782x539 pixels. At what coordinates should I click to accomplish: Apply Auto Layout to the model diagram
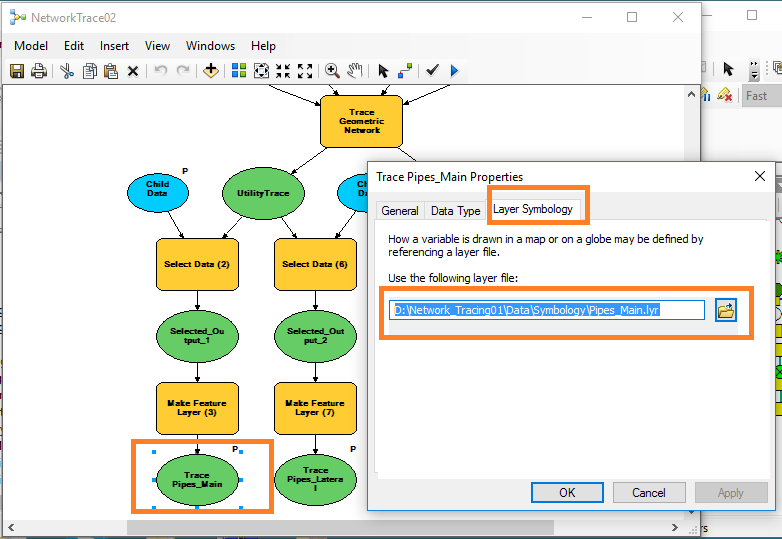239,71
